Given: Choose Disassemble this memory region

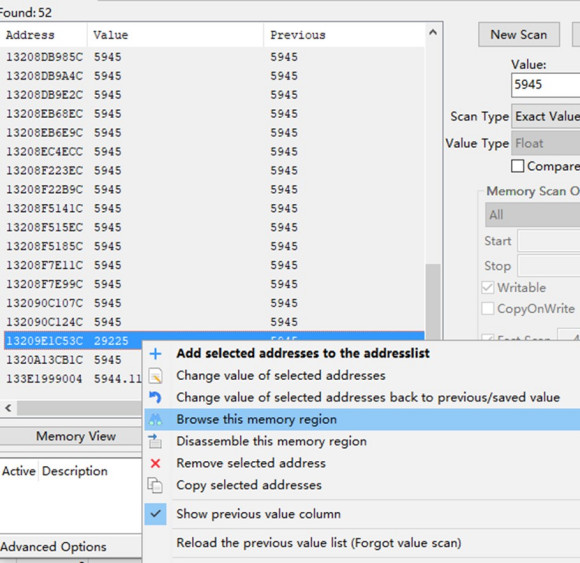Looking at the screenshot, I should point(271,441).
